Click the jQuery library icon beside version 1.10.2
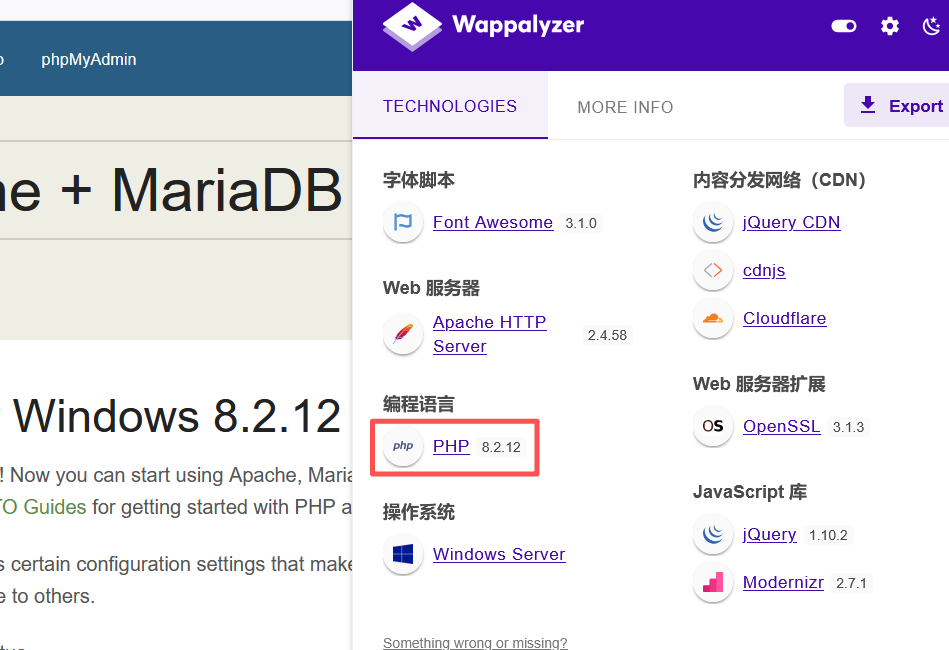The height and width of the screenshot is (650, 949). click(x=713, y=534)
